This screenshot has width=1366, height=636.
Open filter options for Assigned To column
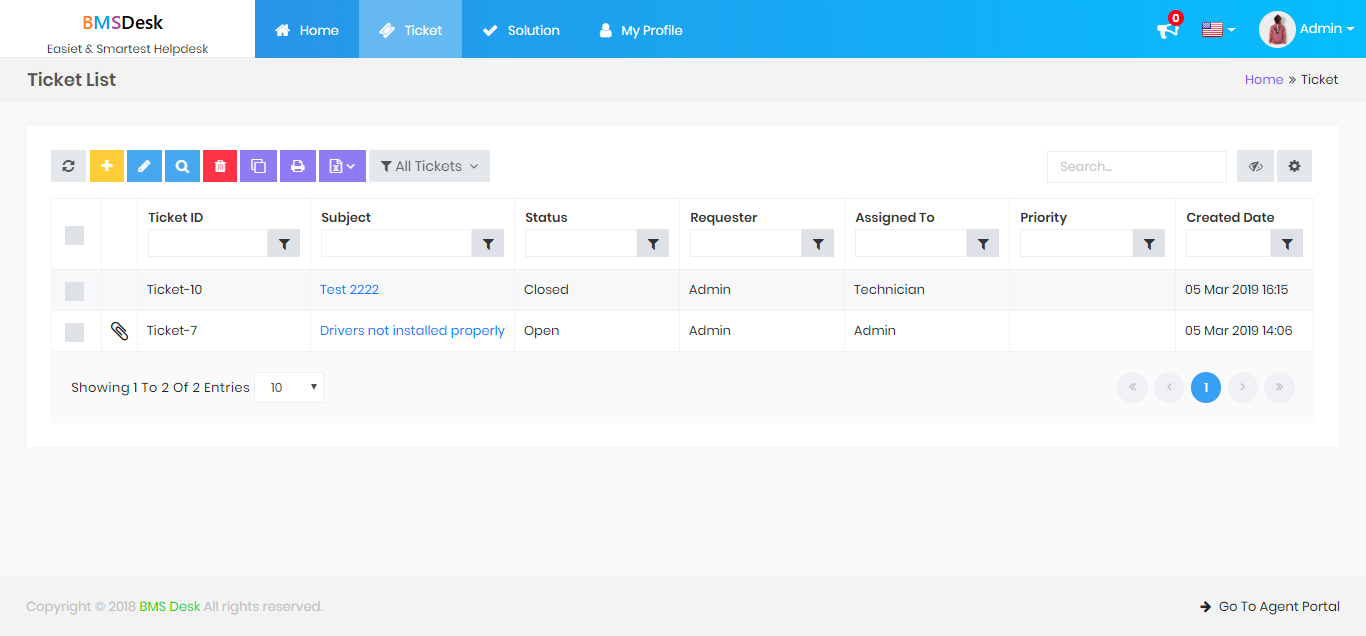983,243
